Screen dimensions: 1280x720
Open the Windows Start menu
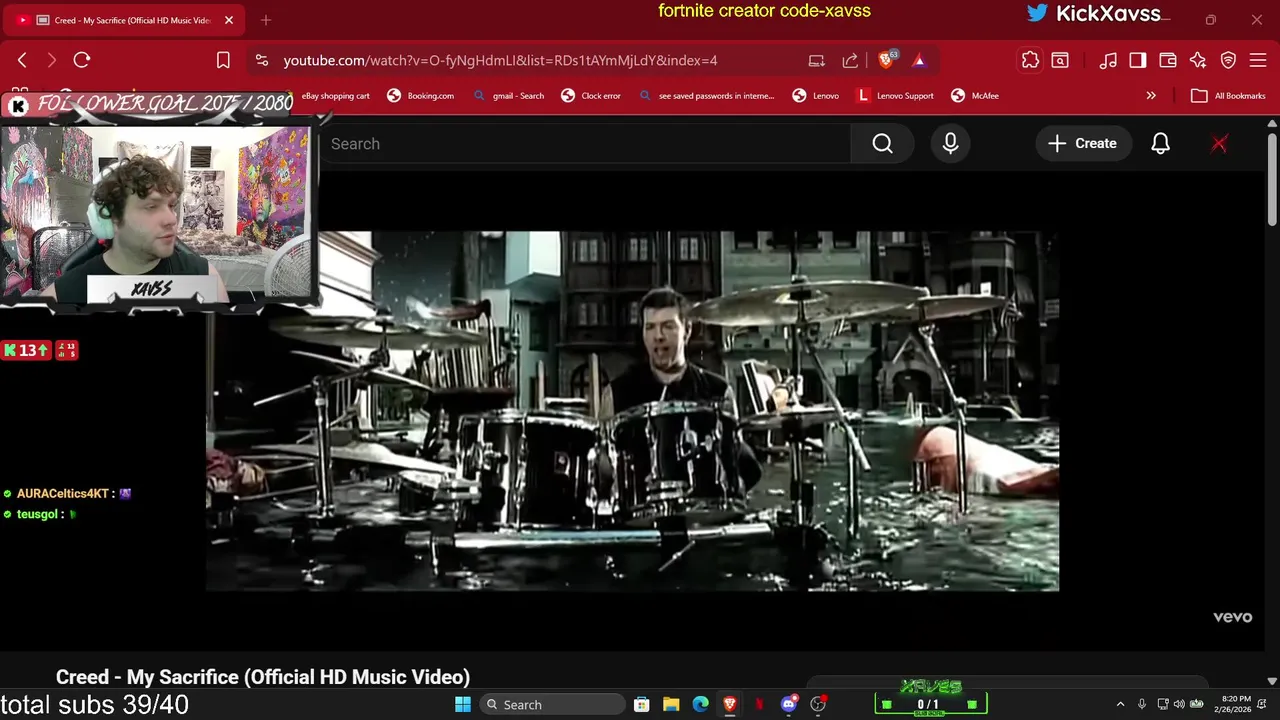point(463,704)
